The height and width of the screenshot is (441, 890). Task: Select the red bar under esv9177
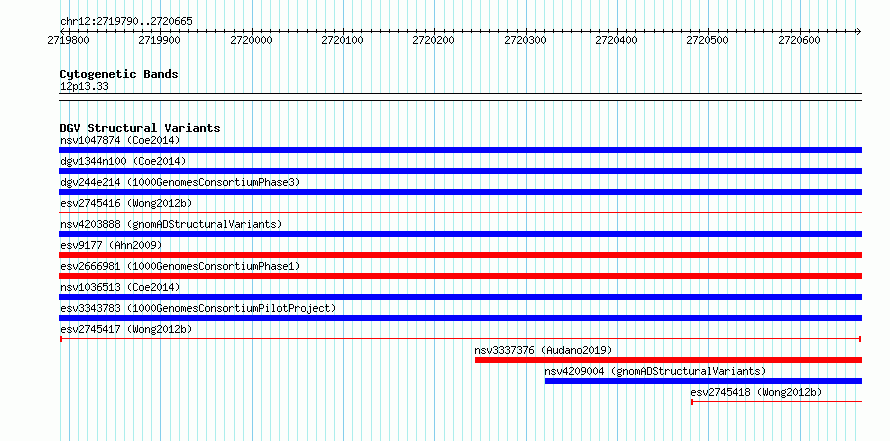[460, 255]
